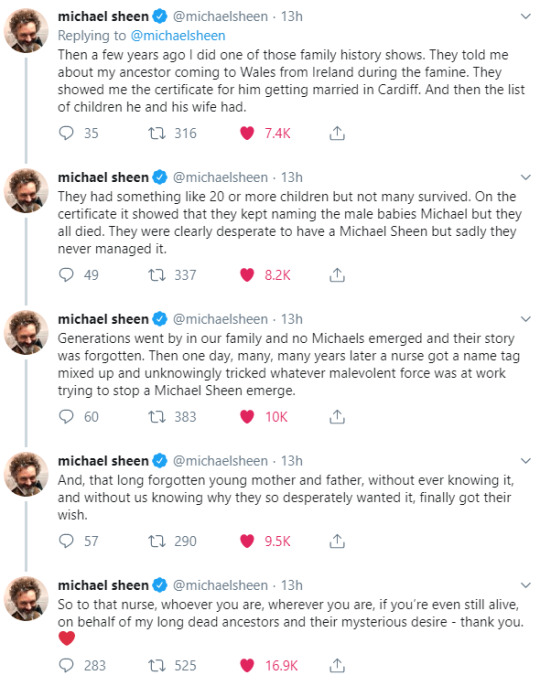
Task: Toggle the heart on the 8.2K-likes tweet
Action: pyautogui.click(x=247, y=275)
